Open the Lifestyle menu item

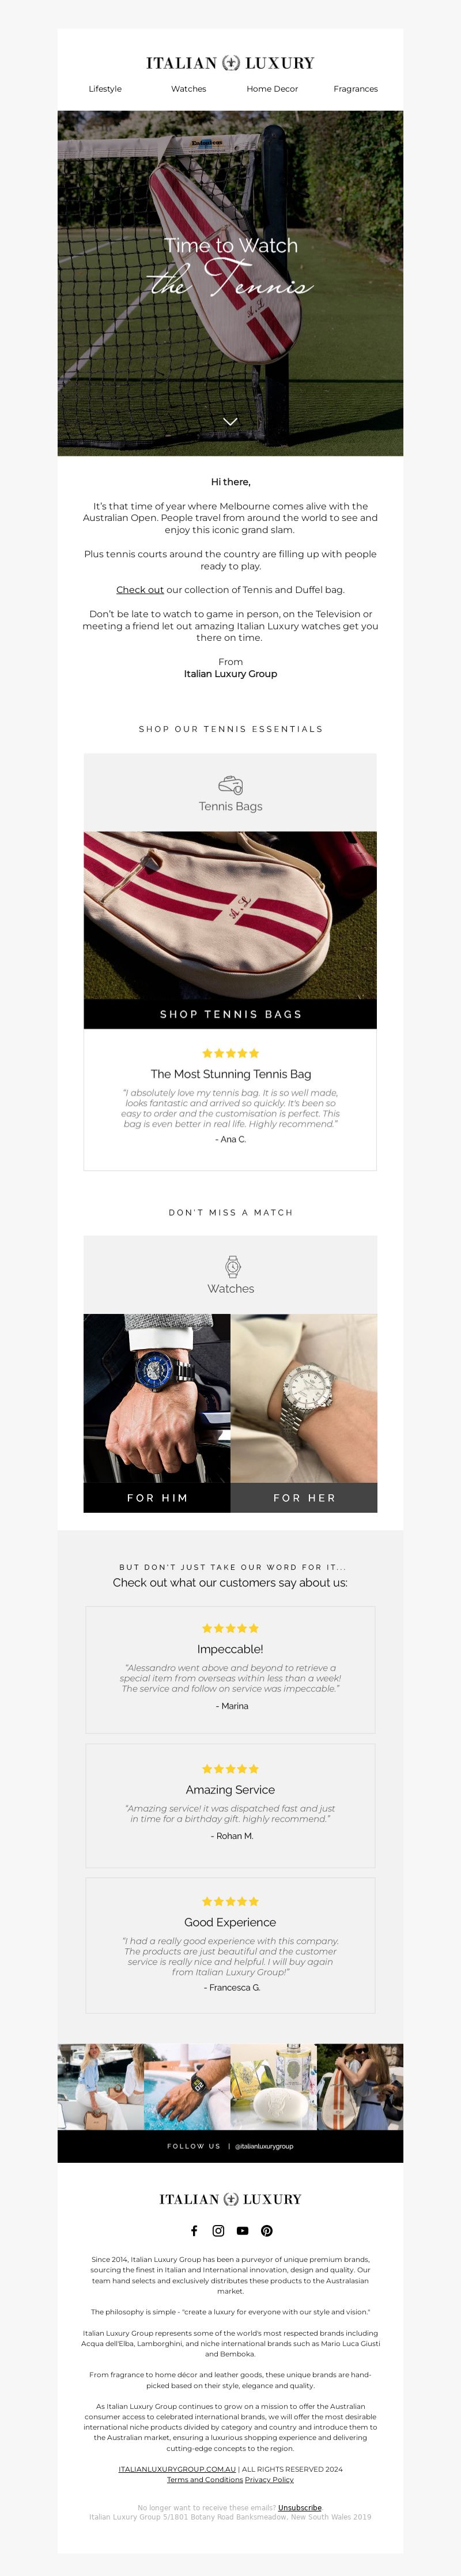(105, 89)
